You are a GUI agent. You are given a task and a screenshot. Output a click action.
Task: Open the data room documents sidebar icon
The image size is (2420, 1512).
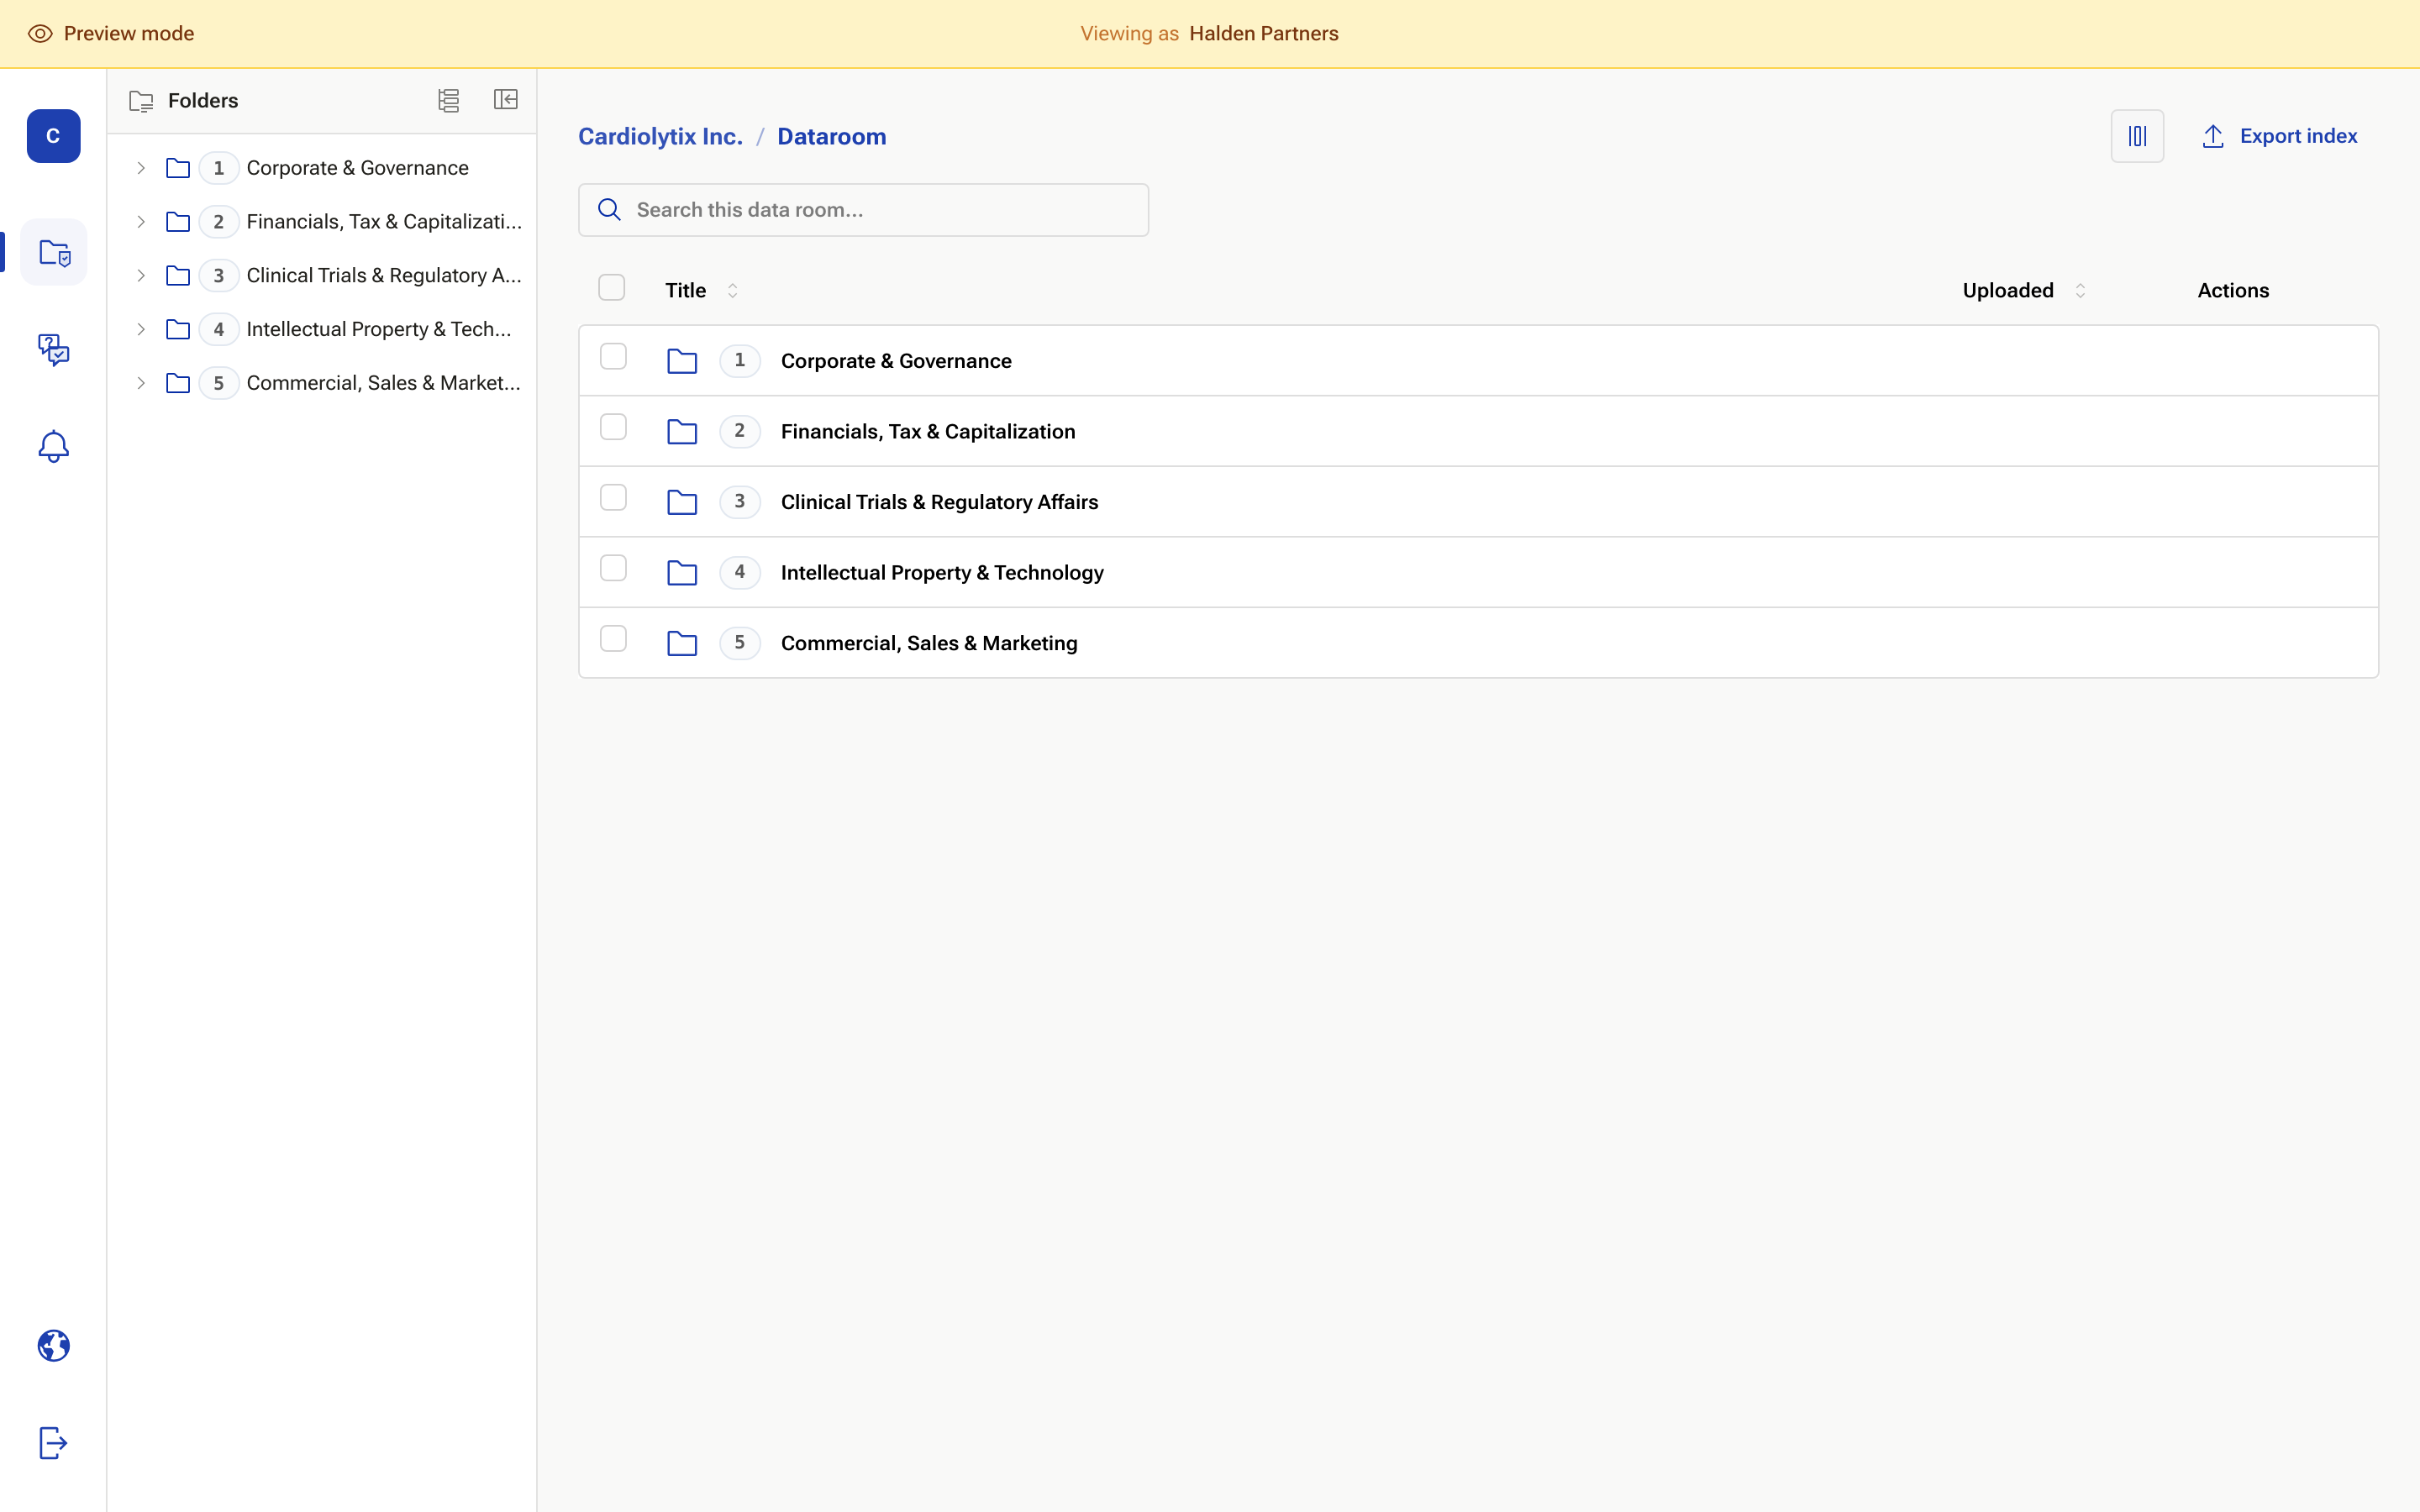53,252
